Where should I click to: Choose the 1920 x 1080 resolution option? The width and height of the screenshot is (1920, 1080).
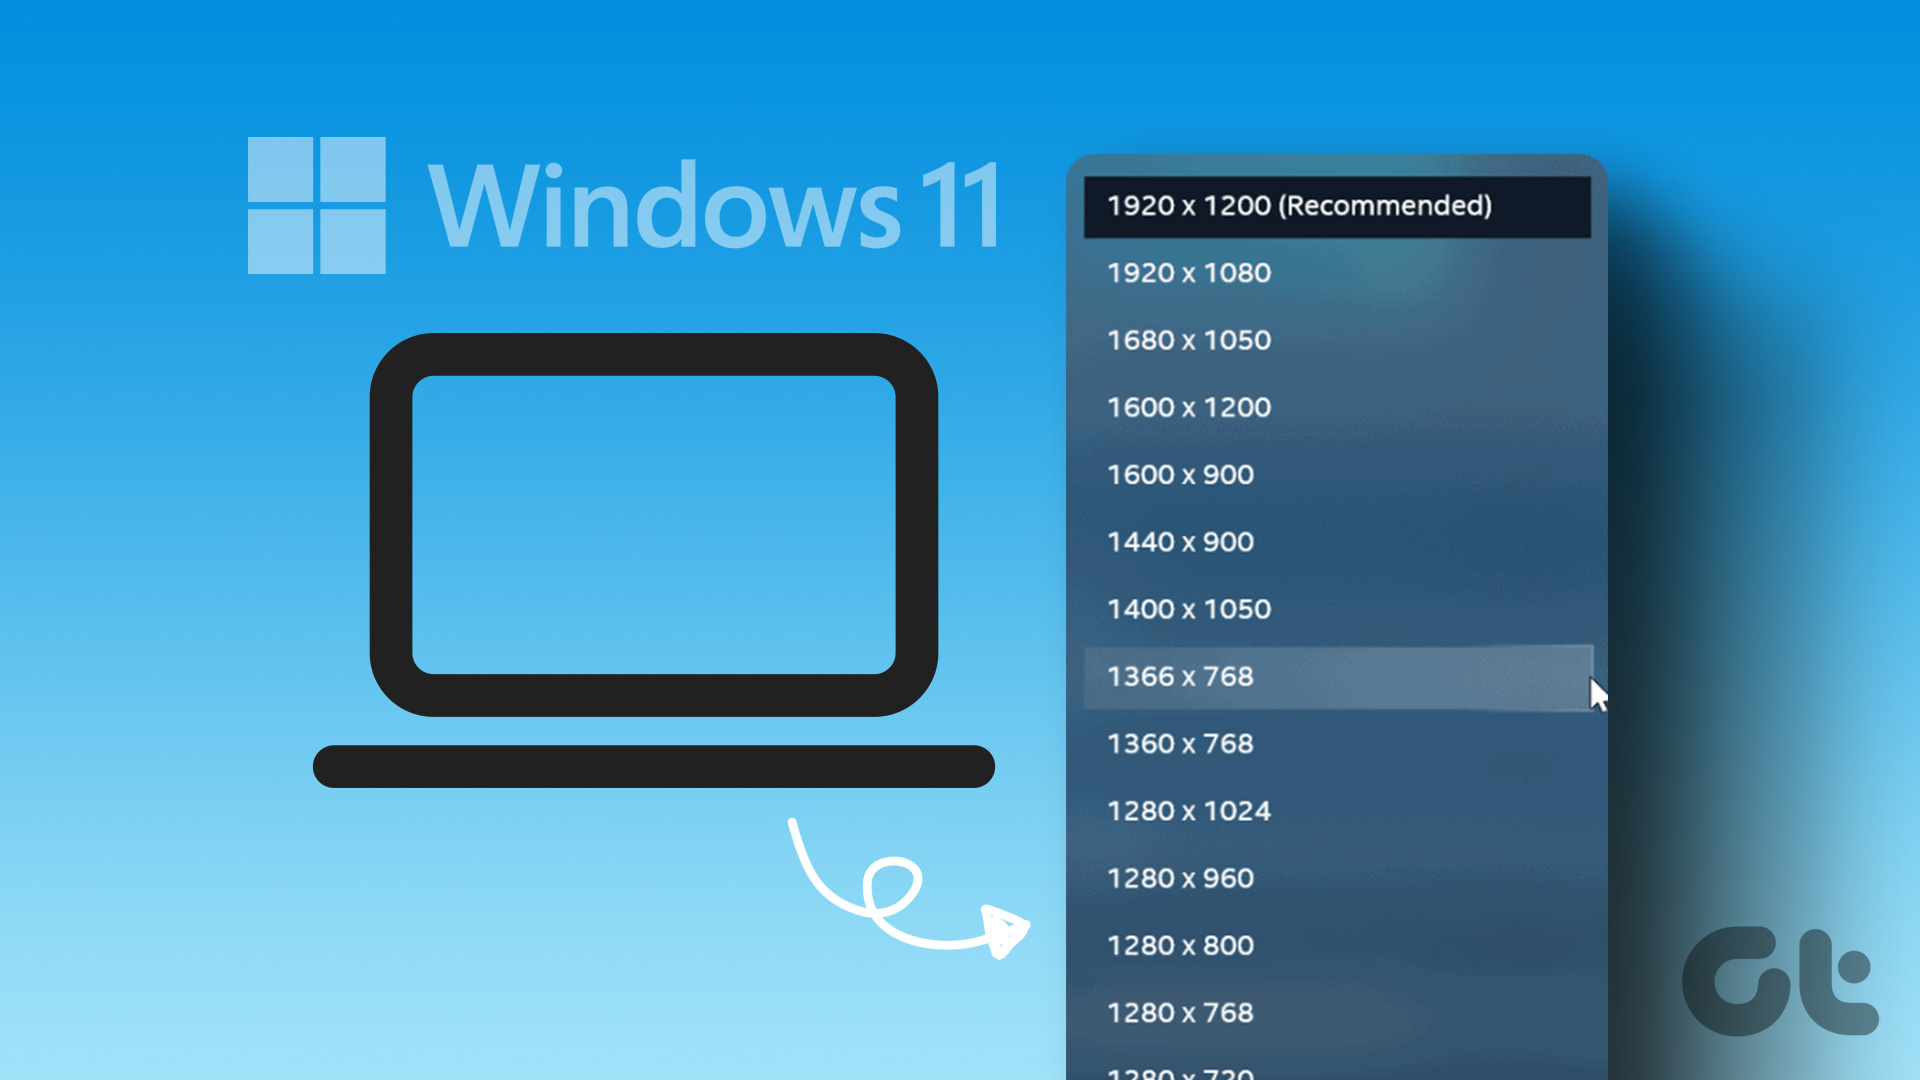click(x=1337, y=273)
